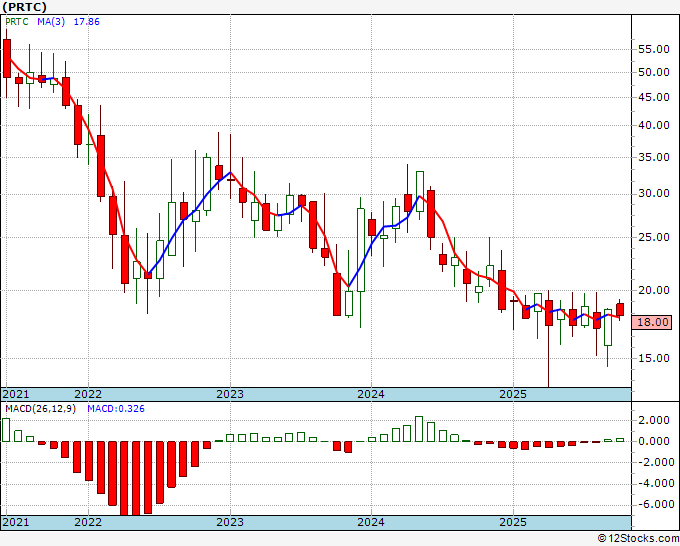Click the 40.00 price axis label
The width and height of the screenshot is (680, 546).
(654, 125)
